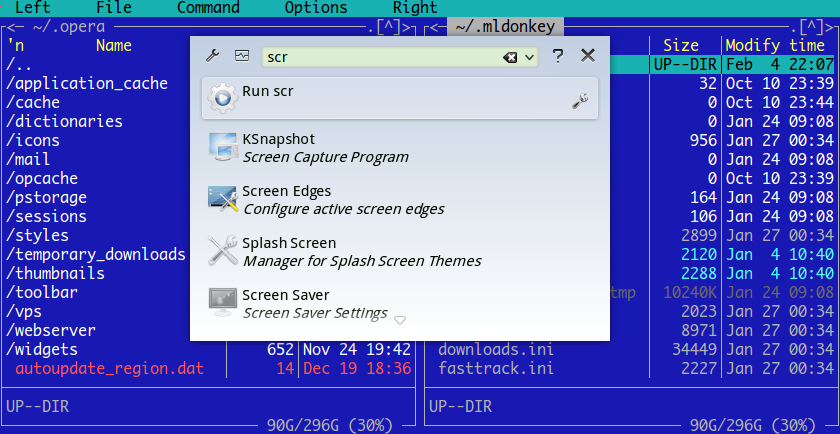840x434 pixels.
Task: Open the Options menu
Action: click(316, 8)
